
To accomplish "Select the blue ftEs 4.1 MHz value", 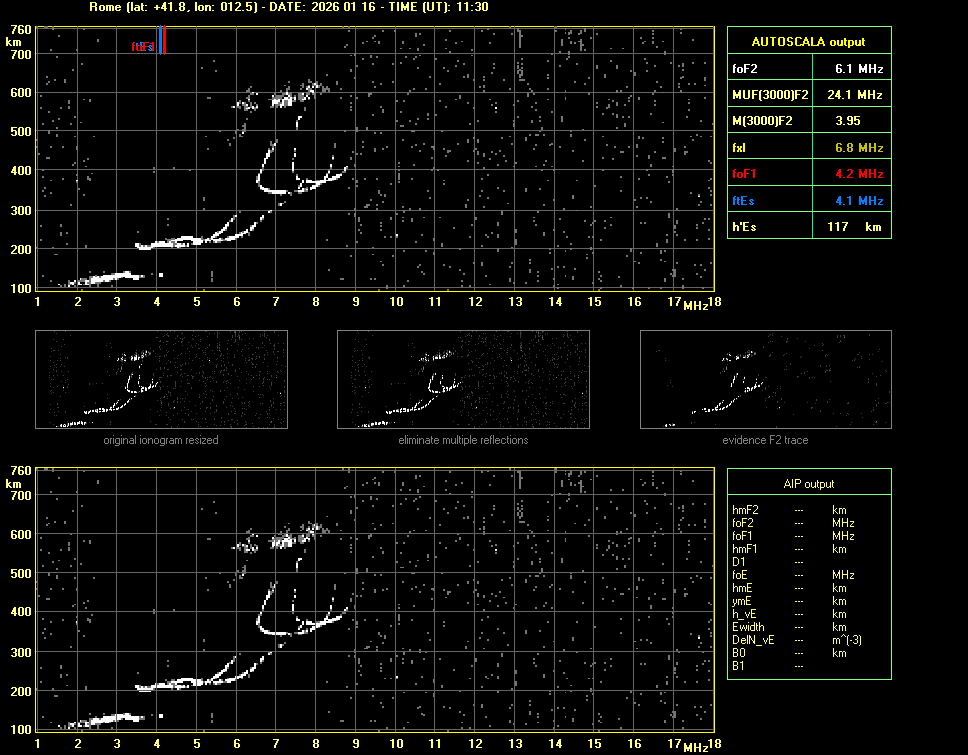I will 859,201.
